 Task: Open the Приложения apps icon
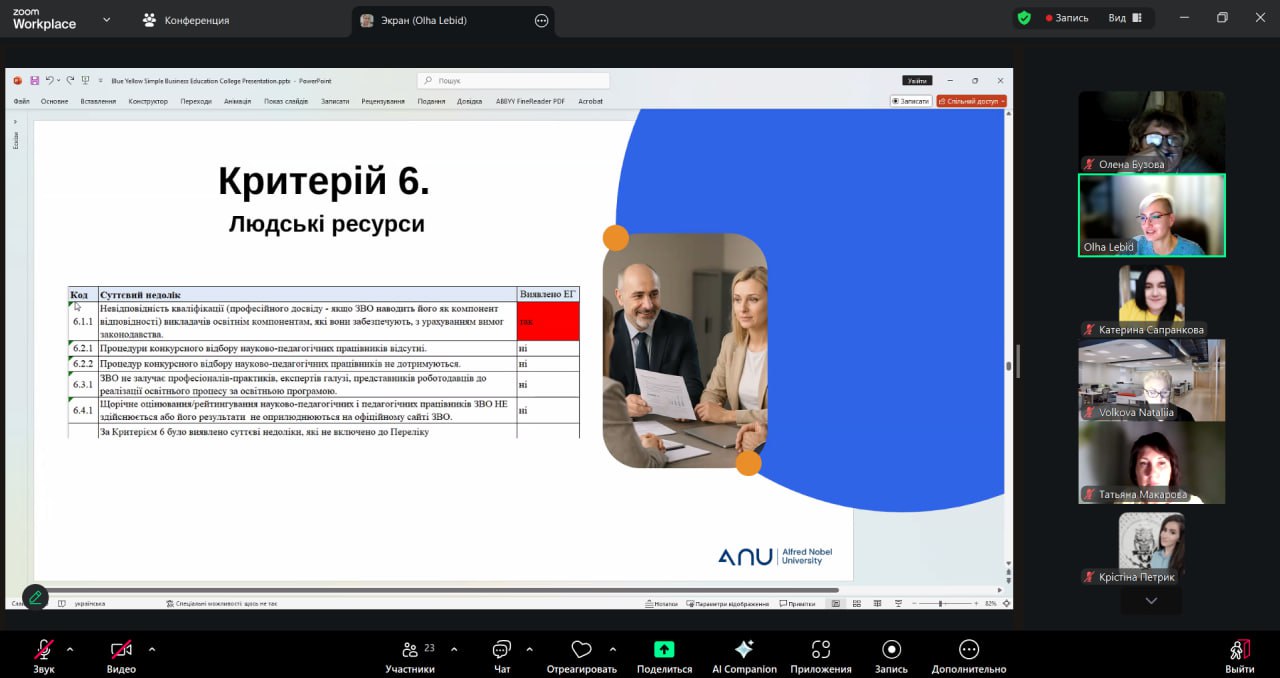pyautogui.click(x=821, y=650)
